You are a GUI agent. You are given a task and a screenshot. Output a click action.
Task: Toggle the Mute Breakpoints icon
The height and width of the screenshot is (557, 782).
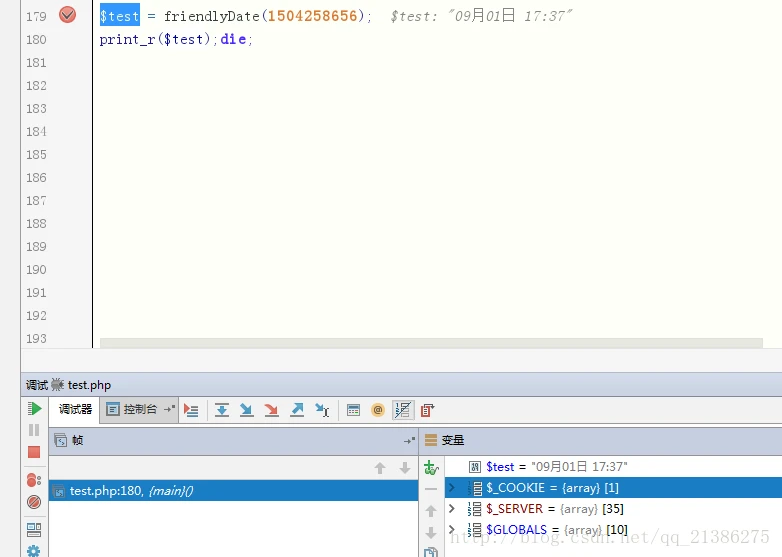point(34,502)
